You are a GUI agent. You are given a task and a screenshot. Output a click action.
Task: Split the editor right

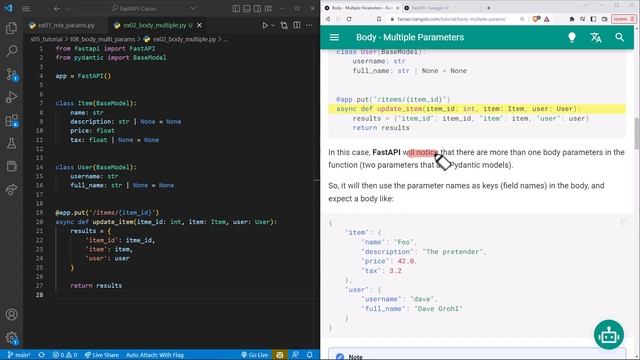click(x=297, y=25)
